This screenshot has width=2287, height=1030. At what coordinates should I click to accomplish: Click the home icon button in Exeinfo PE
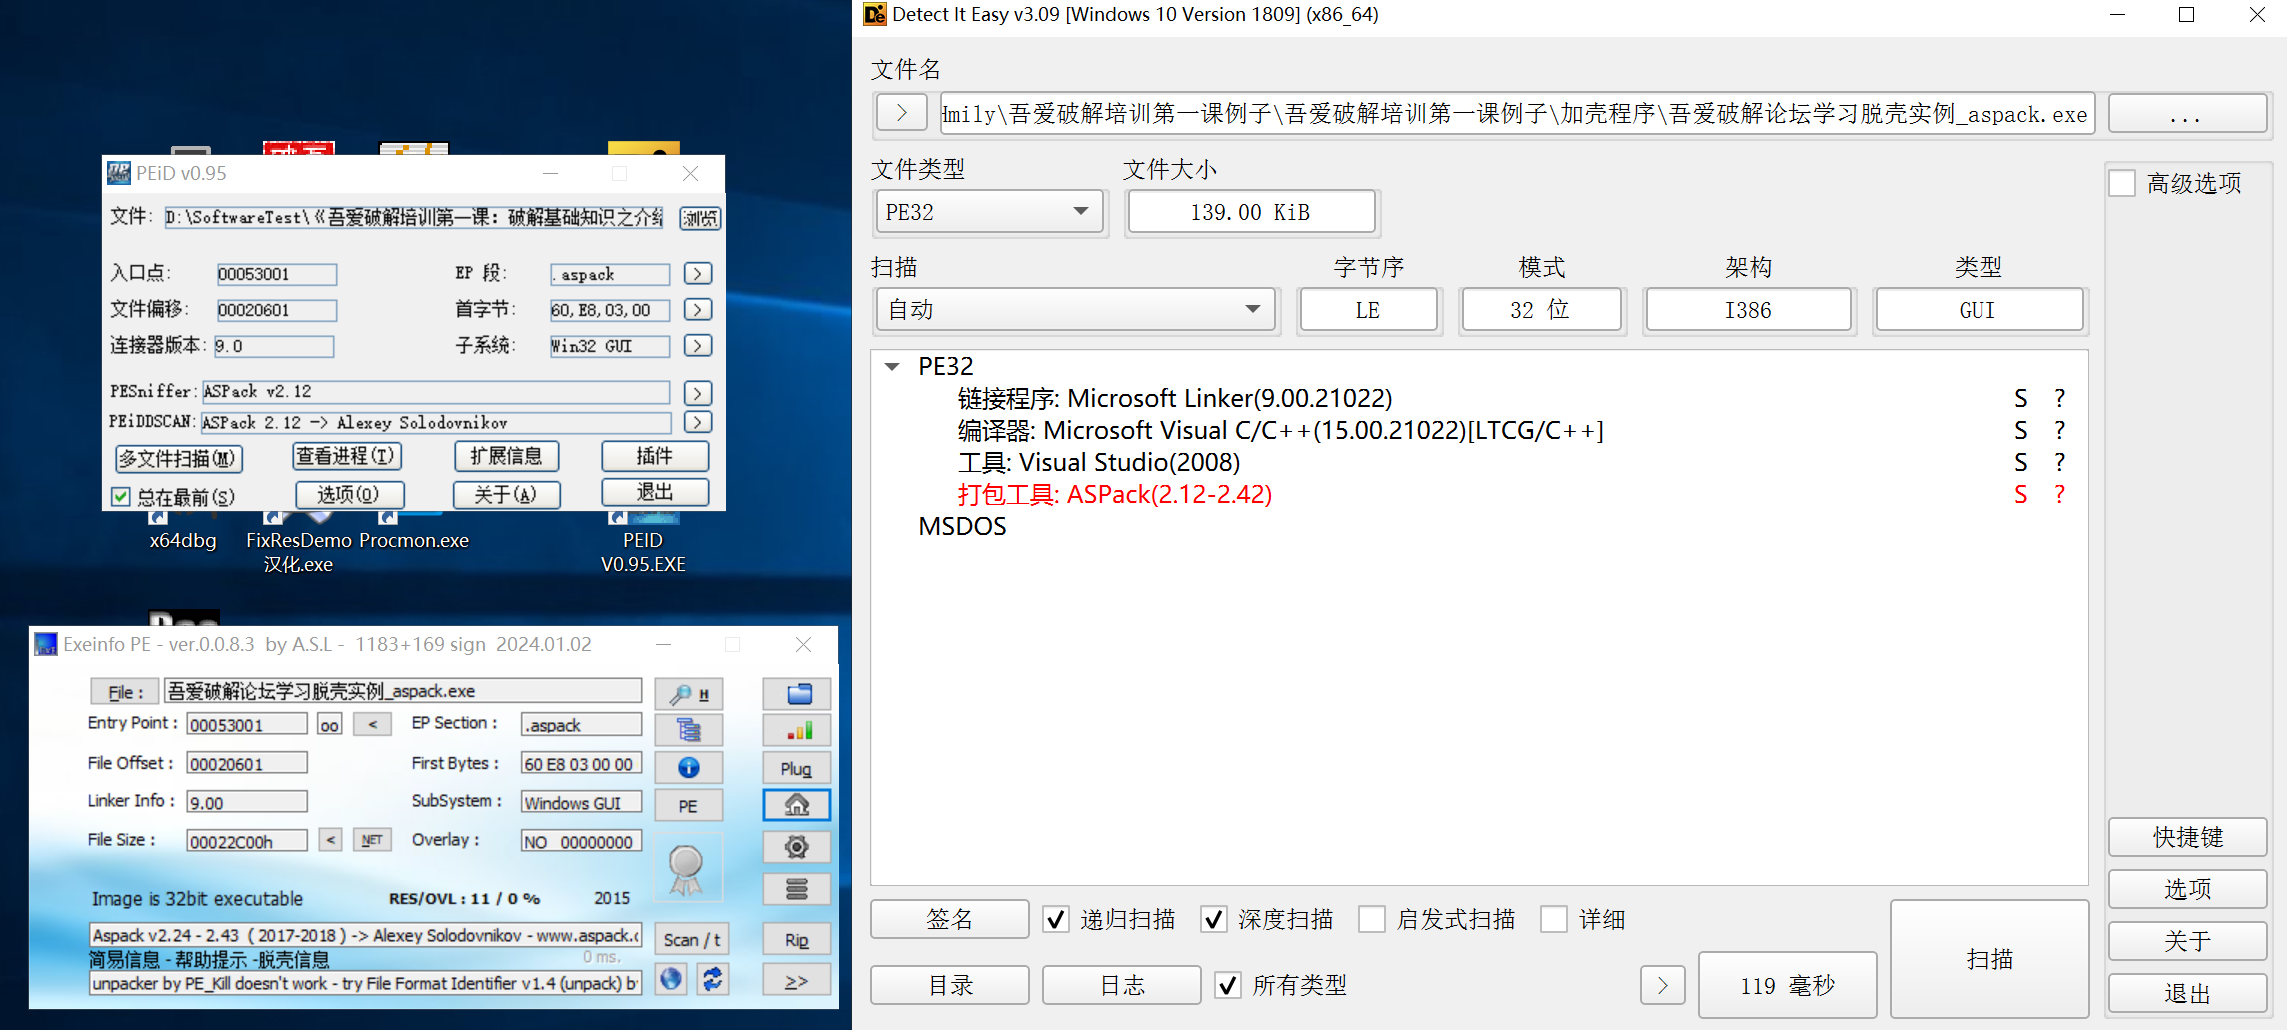tap(797, 805)
